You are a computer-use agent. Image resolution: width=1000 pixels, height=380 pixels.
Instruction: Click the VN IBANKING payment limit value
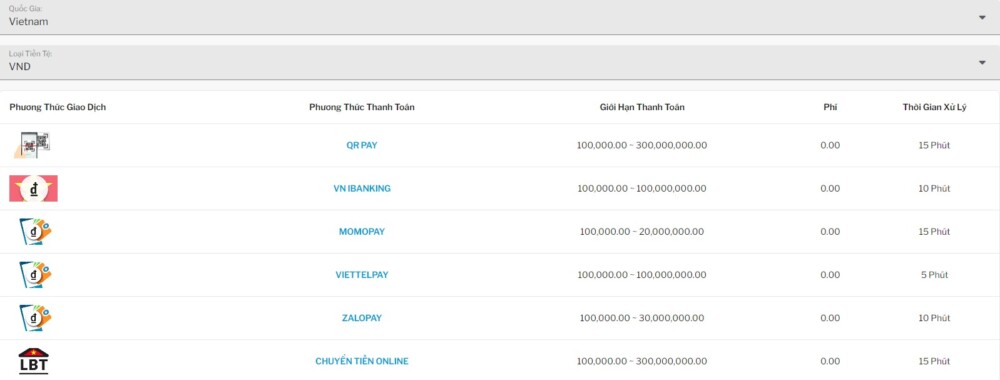click(642, 189)
